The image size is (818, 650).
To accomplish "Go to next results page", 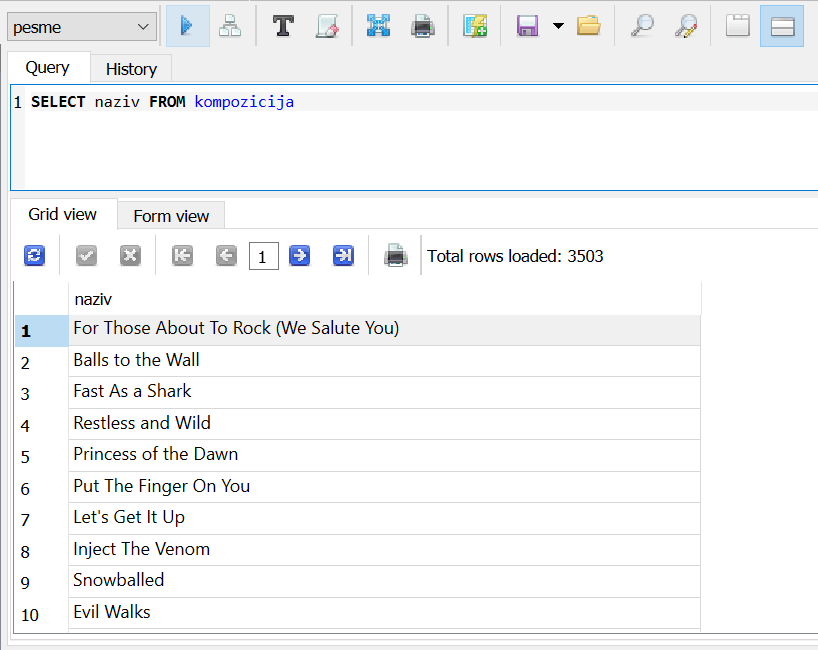I will [299, 256].
